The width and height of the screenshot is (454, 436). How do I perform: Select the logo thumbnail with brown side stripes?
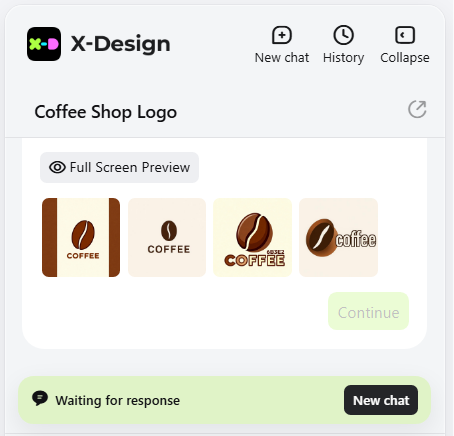click(81, 237)
